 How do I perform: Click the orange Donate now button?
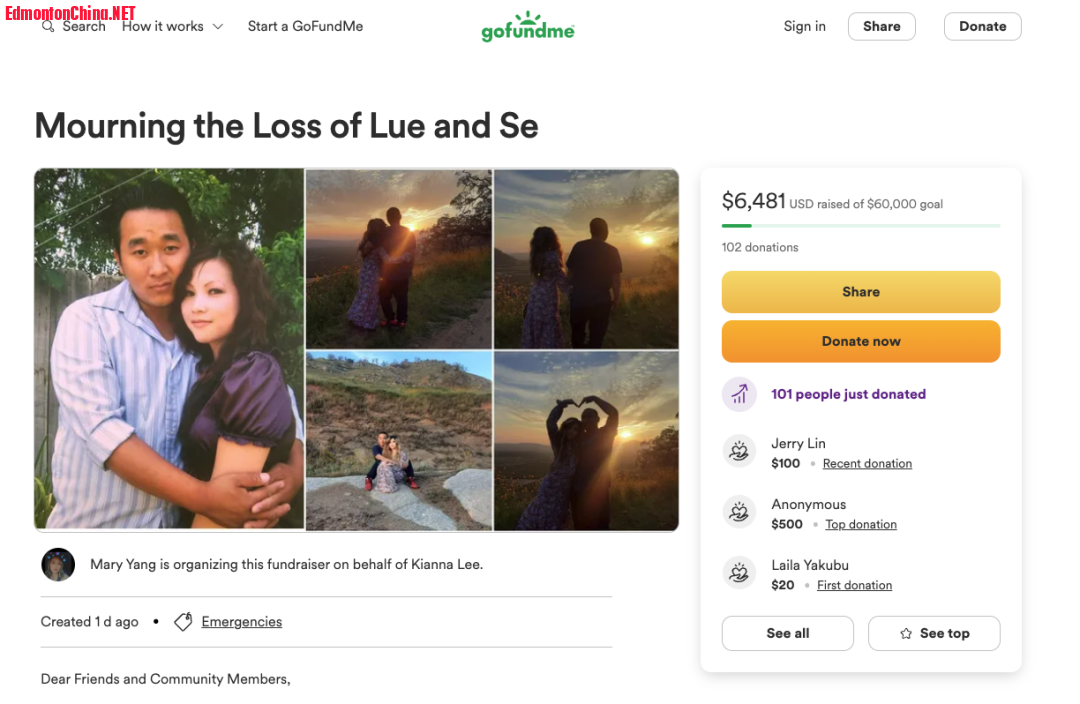[861, 342]
